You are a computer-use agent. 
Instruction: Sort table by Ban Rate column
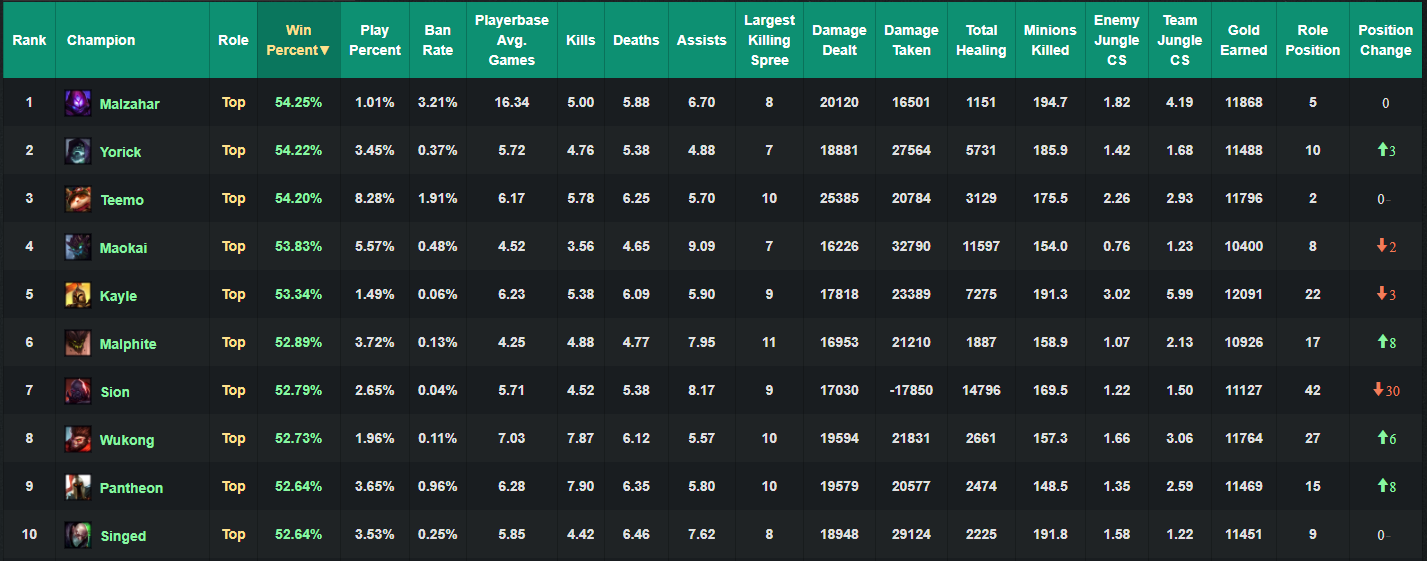coord(438,40)
